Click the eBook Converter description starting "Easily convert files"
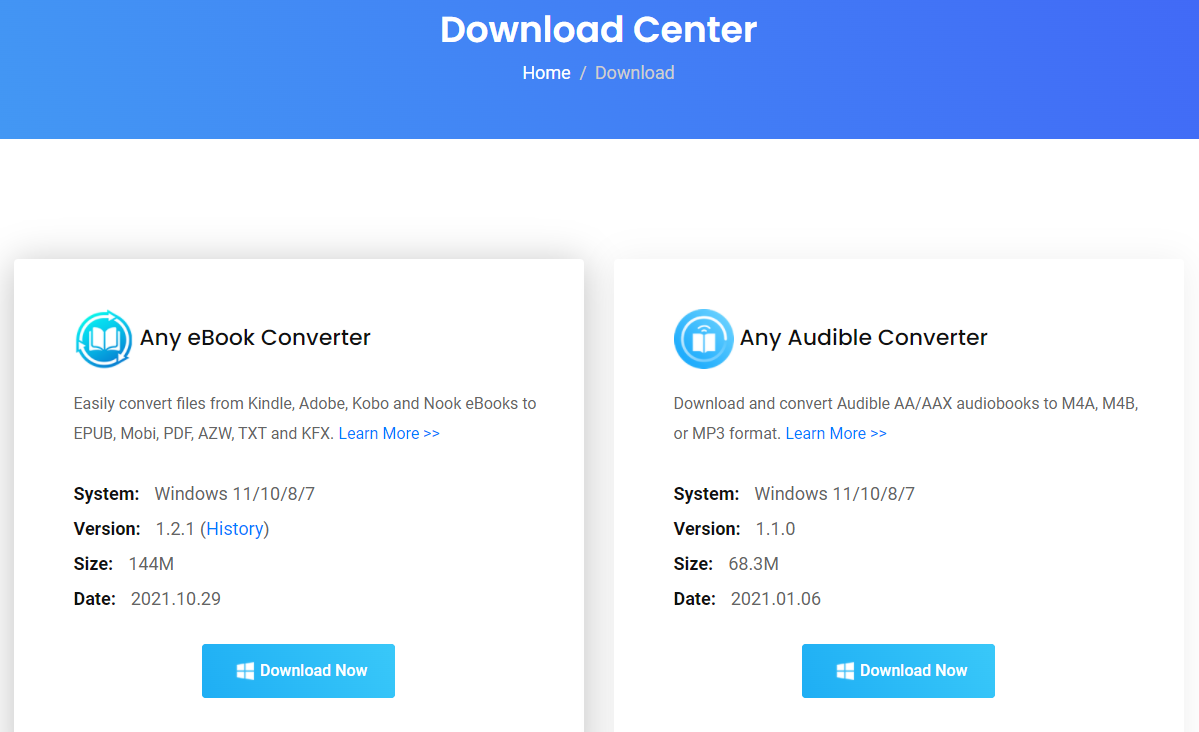The height and width of the screenshot is (732, 1199). click(x=305, y=418)
